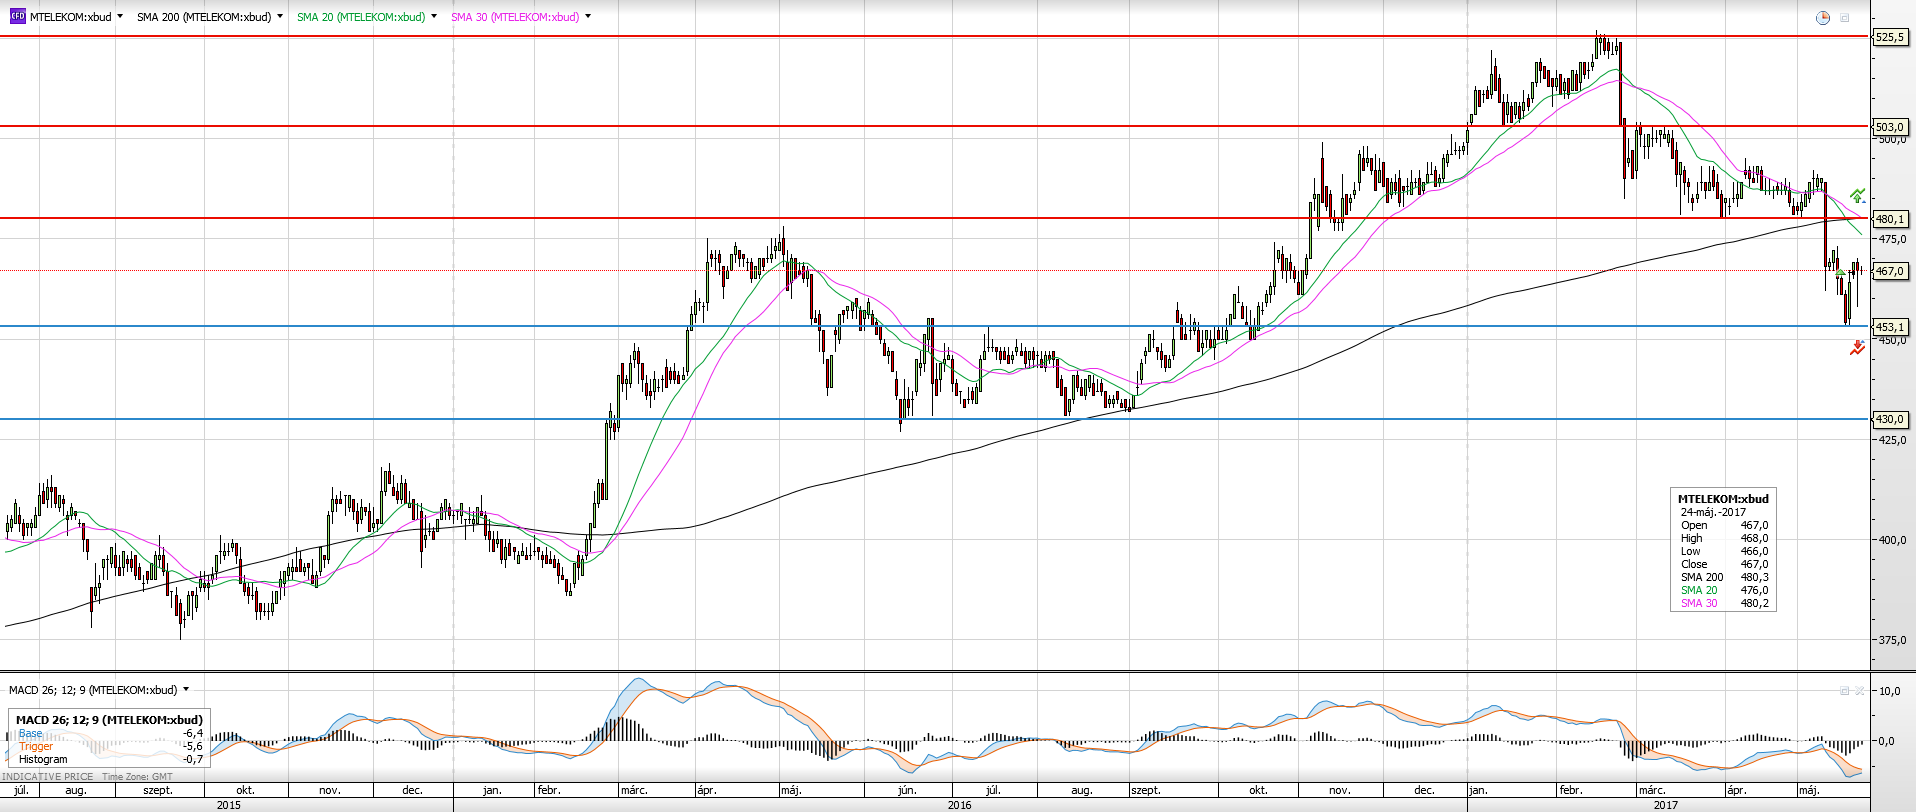Select the 480,1 red line price label

tap(1890, 219)
